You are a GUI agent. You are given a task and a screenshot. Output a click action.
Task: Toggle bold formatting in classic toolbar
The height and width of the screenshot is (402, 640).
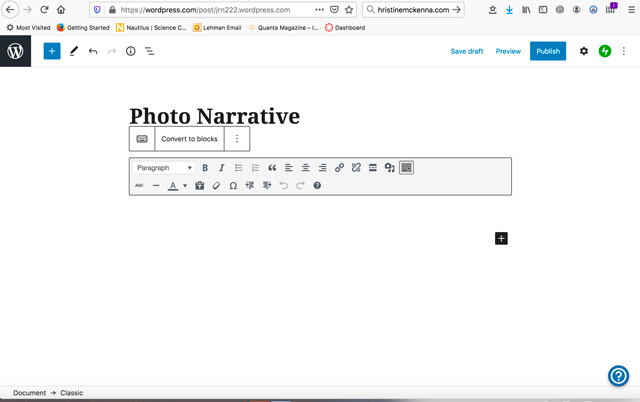(205, 168)
